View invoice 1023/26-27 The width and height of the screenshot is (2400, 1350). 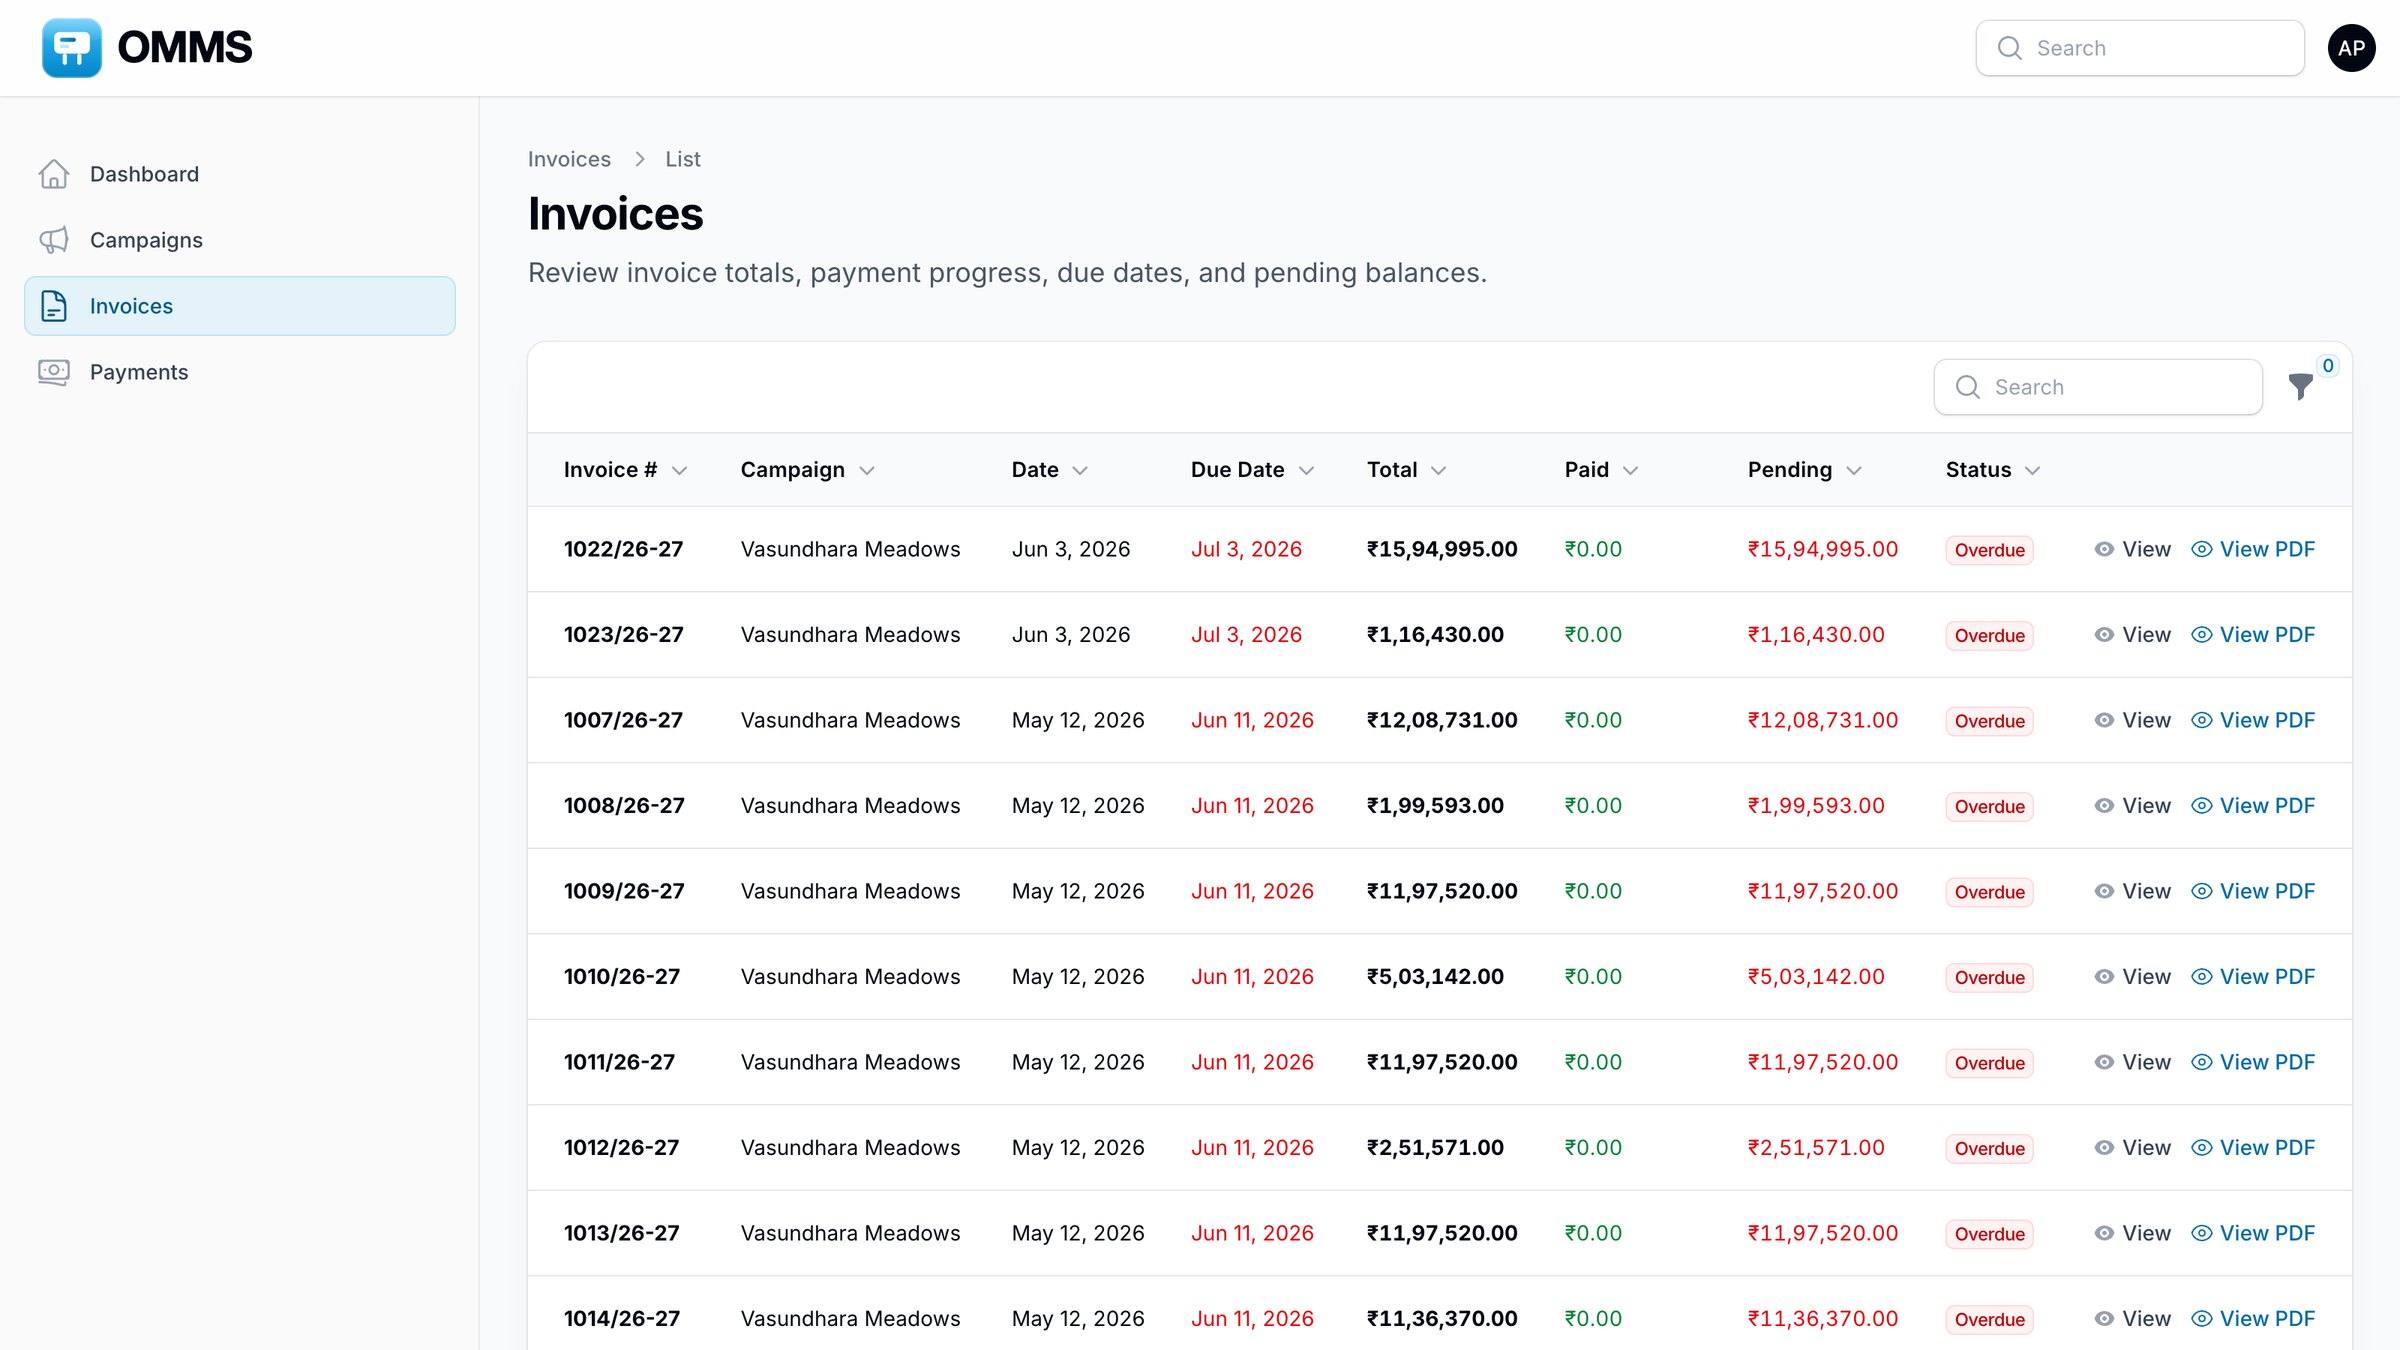2132,635
